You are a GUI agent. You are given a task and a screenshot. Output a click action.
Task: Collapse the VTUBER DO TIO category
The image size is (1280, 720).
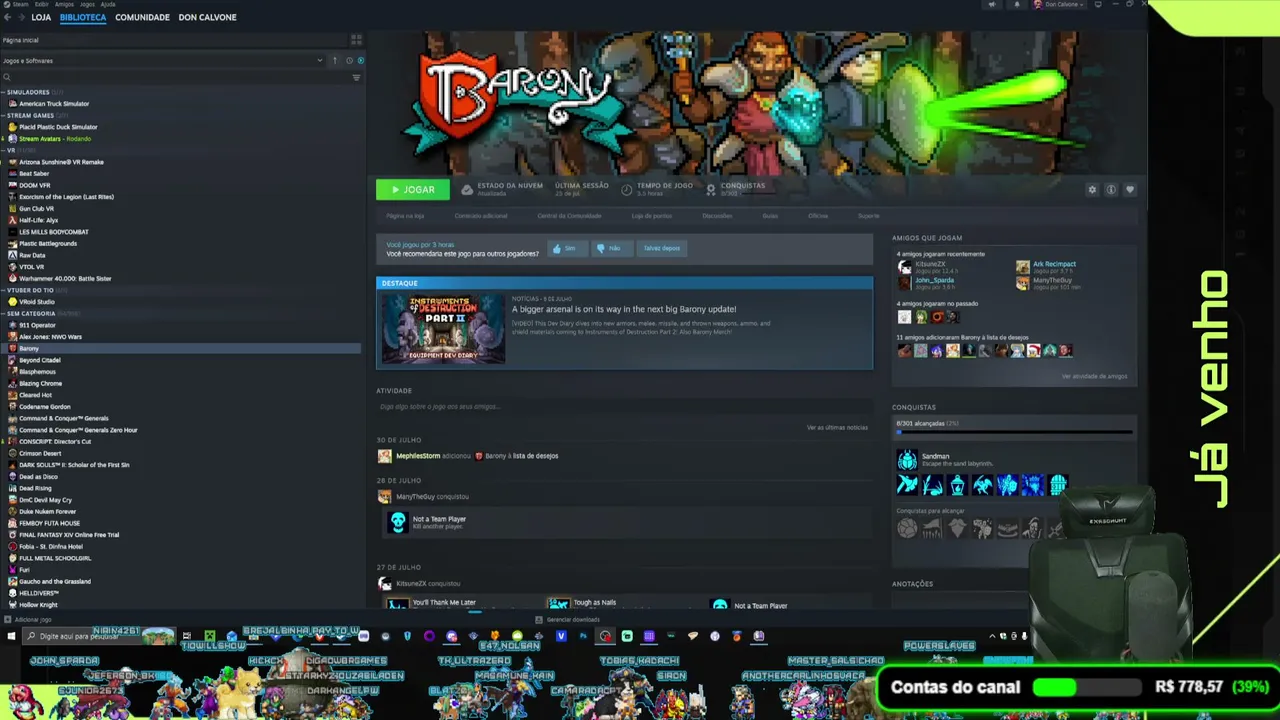3,290
